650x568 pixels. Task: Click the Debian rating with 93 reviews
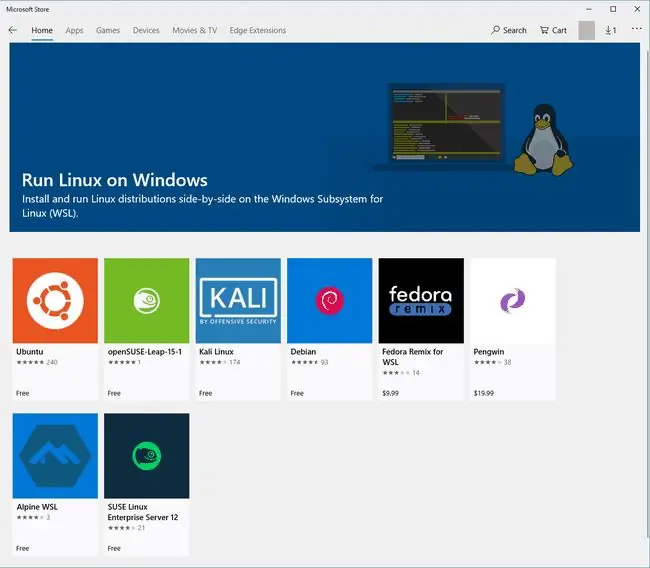tap(309, 362)
